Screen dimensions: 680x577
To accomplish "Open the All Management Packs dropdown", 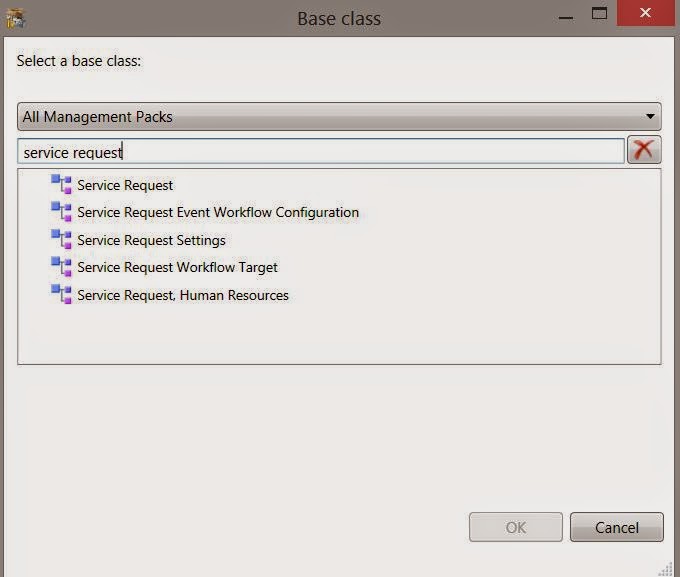I will pyautogui.click(x=339, y=116).
